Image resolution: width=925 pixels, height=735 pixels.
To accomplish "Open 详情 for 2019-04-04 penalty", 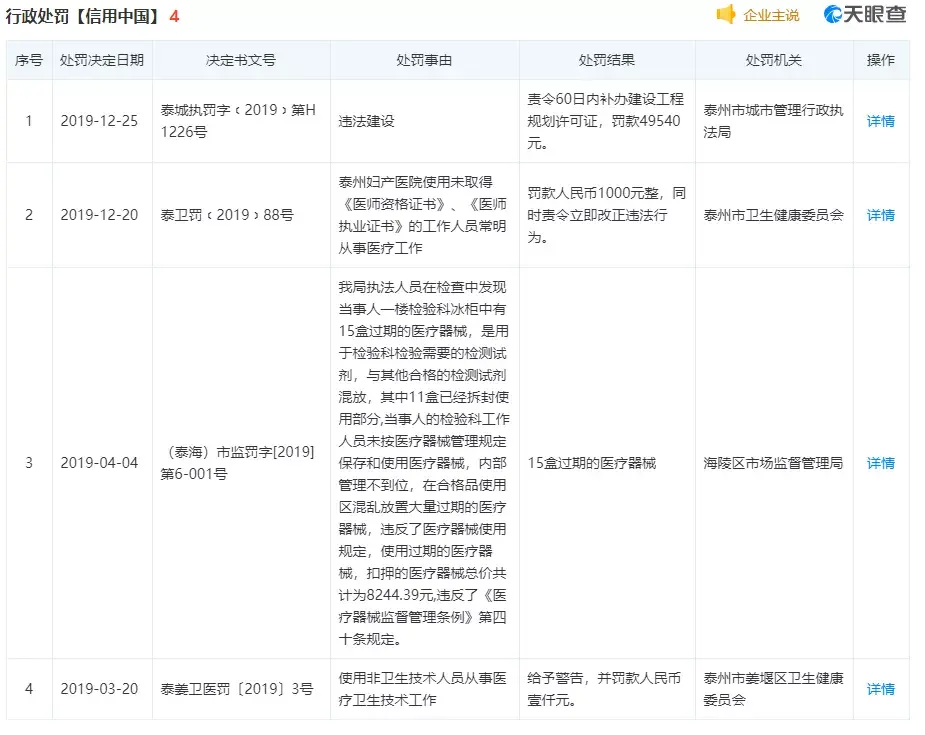I will (881, 463).
